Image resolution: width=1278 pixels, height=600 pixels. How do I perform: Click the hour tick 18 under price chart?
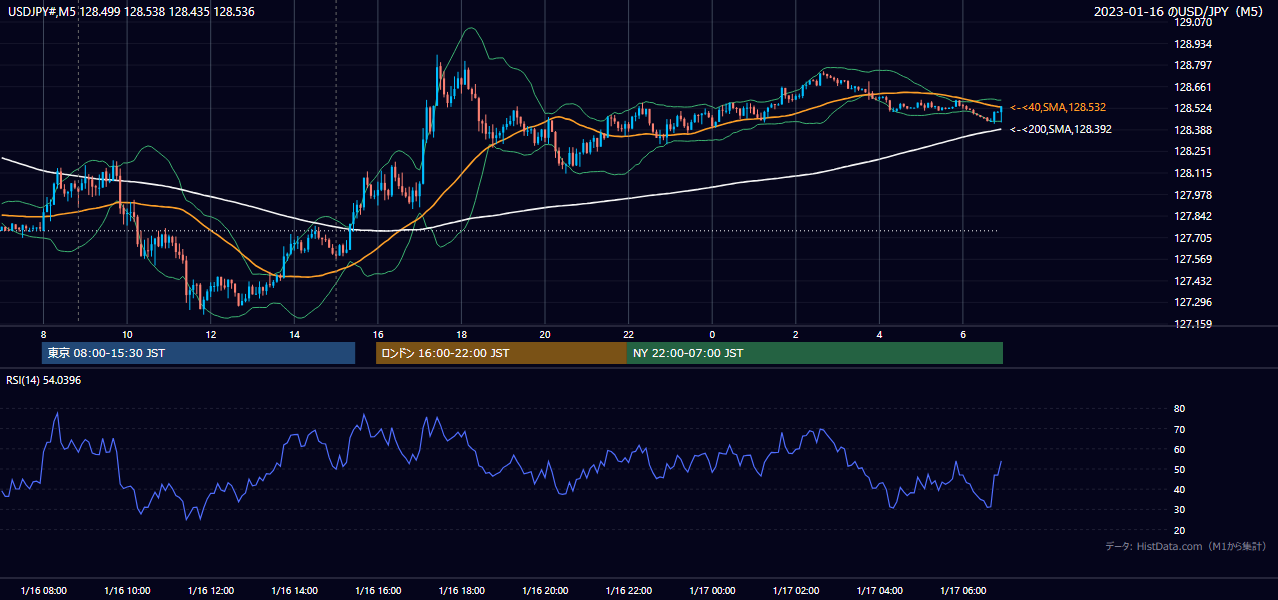coord(461,333)
